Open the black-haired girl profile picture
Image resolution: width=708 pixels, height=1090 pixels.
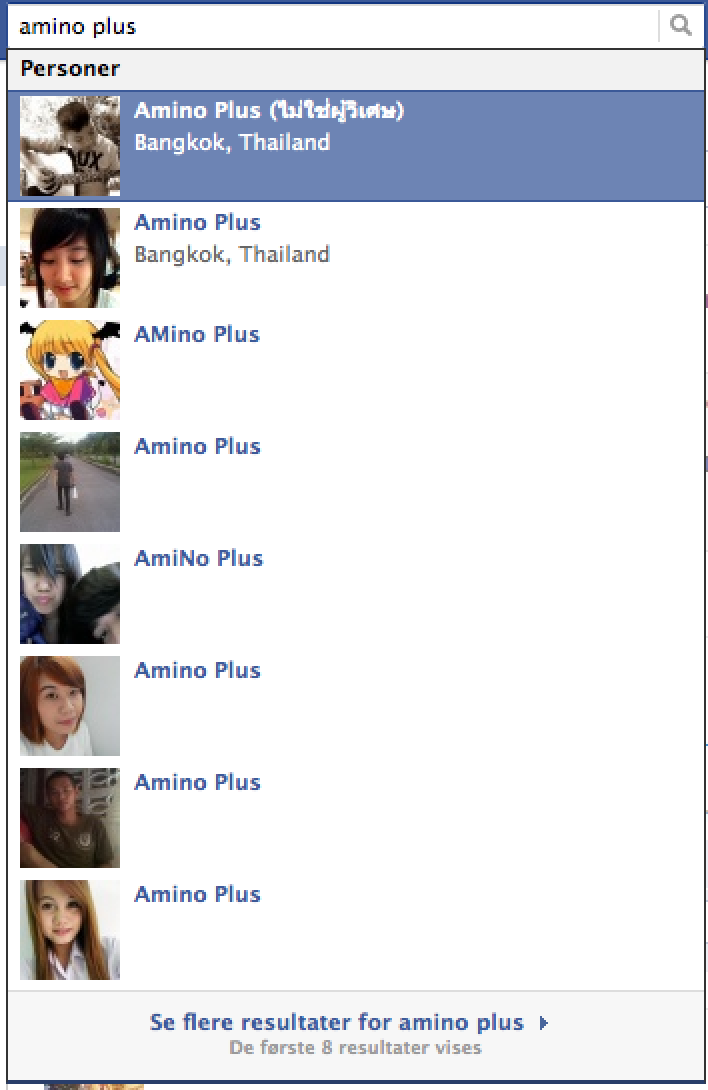pos(70,258)
